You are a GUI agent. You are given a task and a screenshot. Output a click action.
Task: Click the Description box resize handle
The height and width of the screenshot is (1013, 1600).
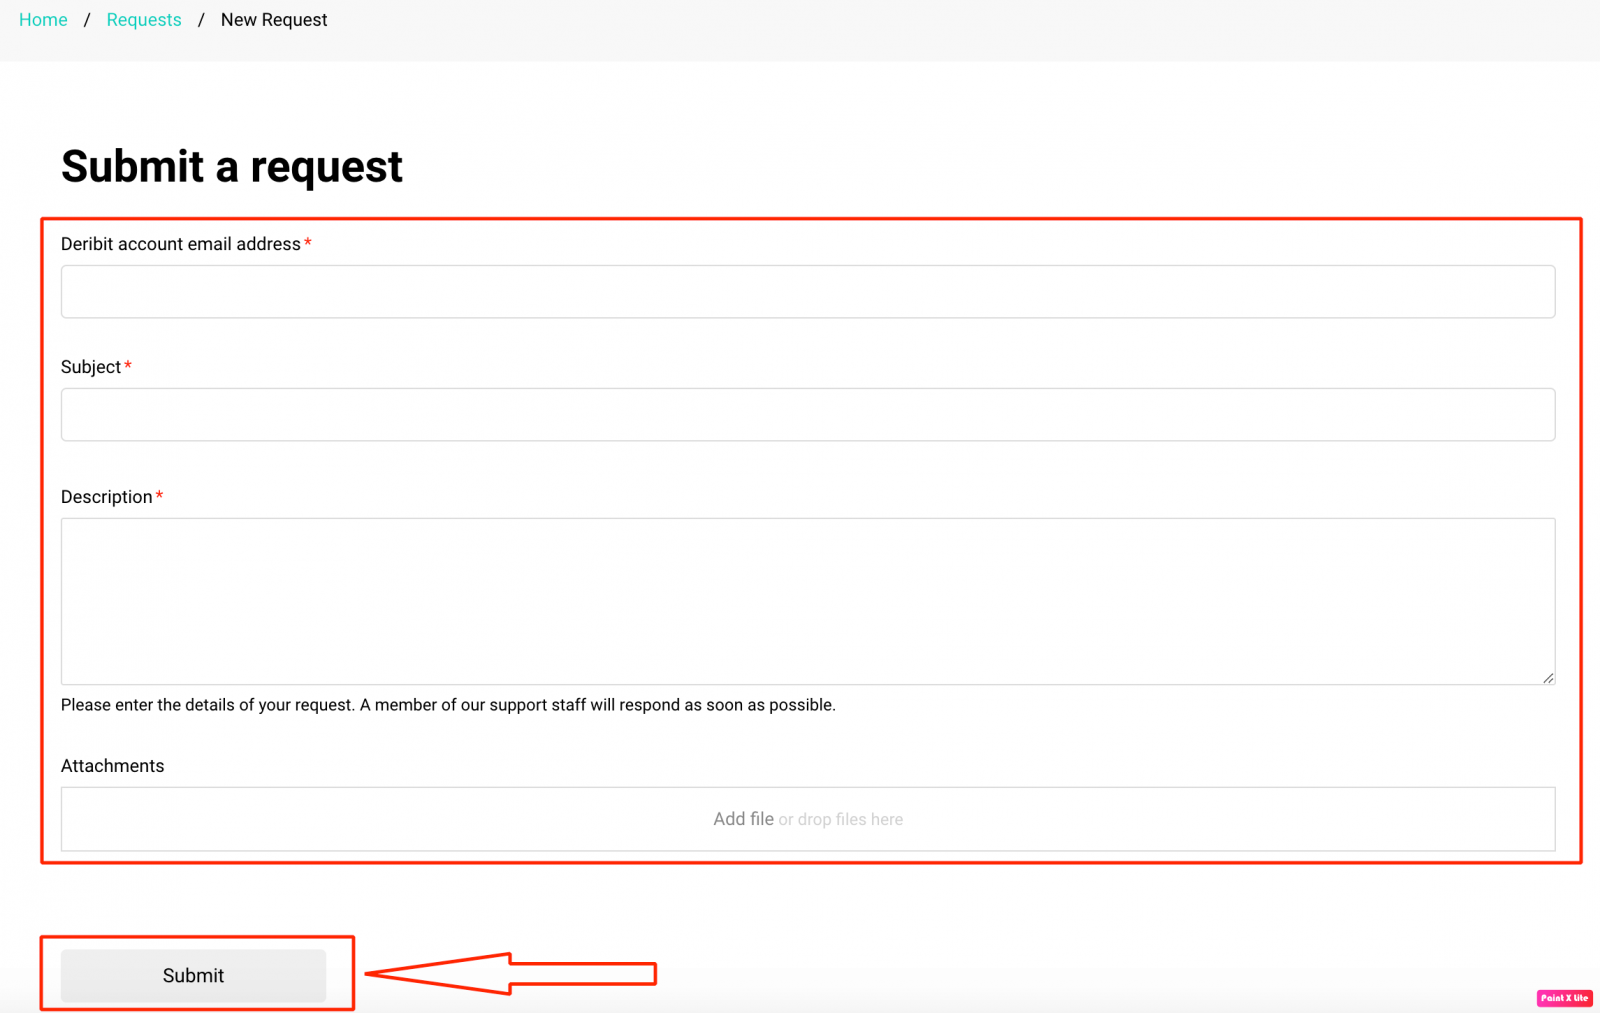[x=1547, y=677]
